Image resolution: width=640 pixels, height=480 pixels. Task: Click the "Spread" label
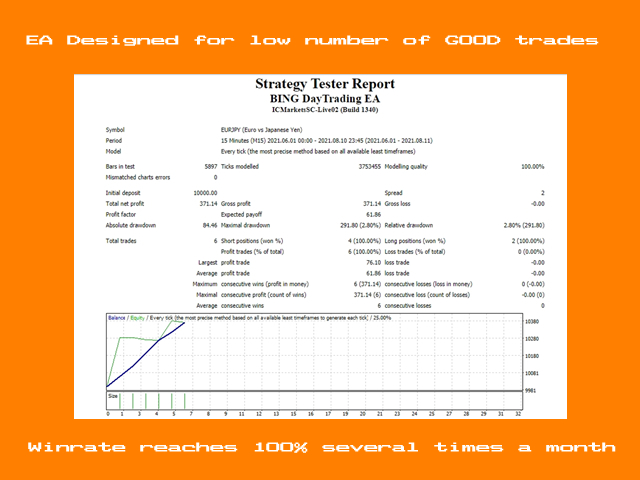tap(393, 193)
